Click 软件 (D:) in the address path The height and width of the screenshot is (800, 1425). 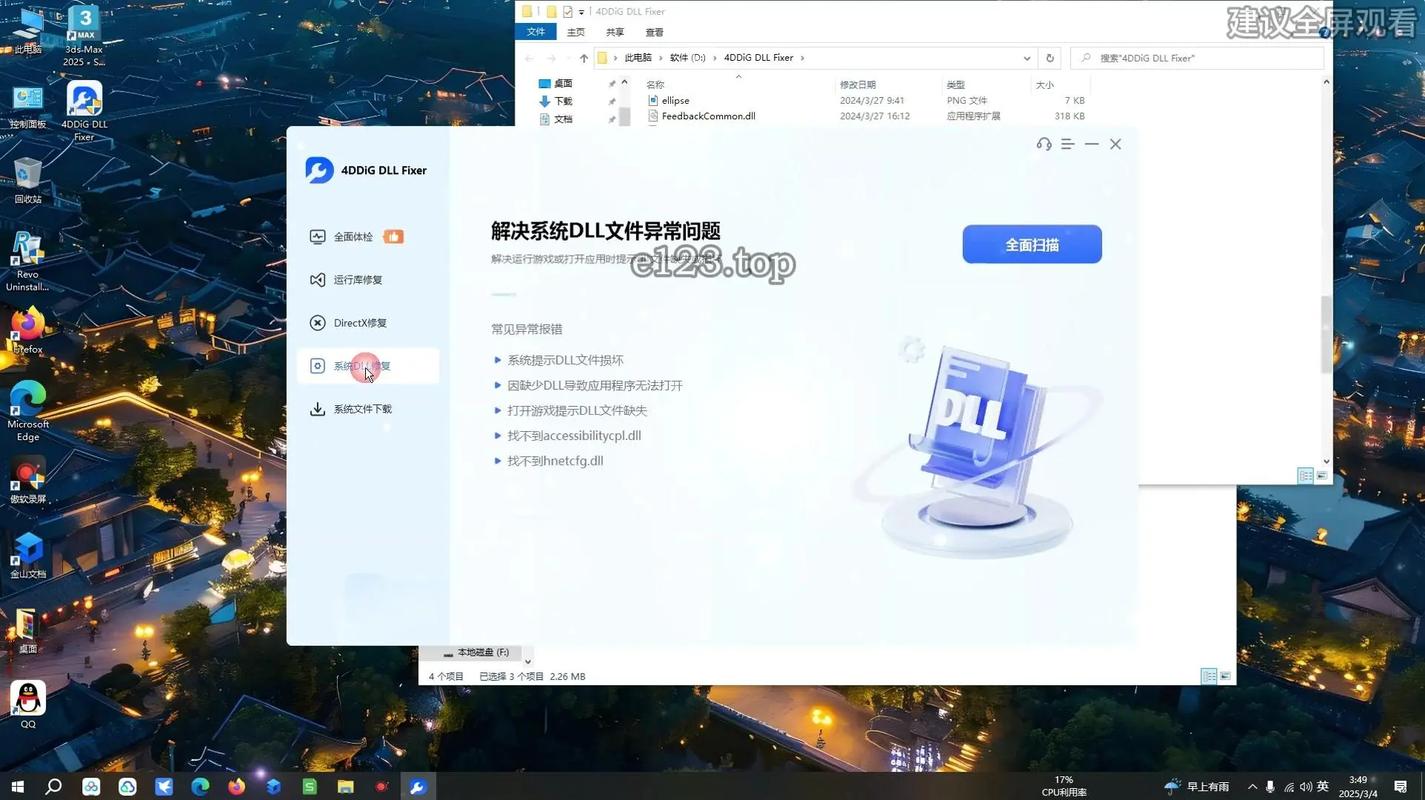(x=687, y=58)
